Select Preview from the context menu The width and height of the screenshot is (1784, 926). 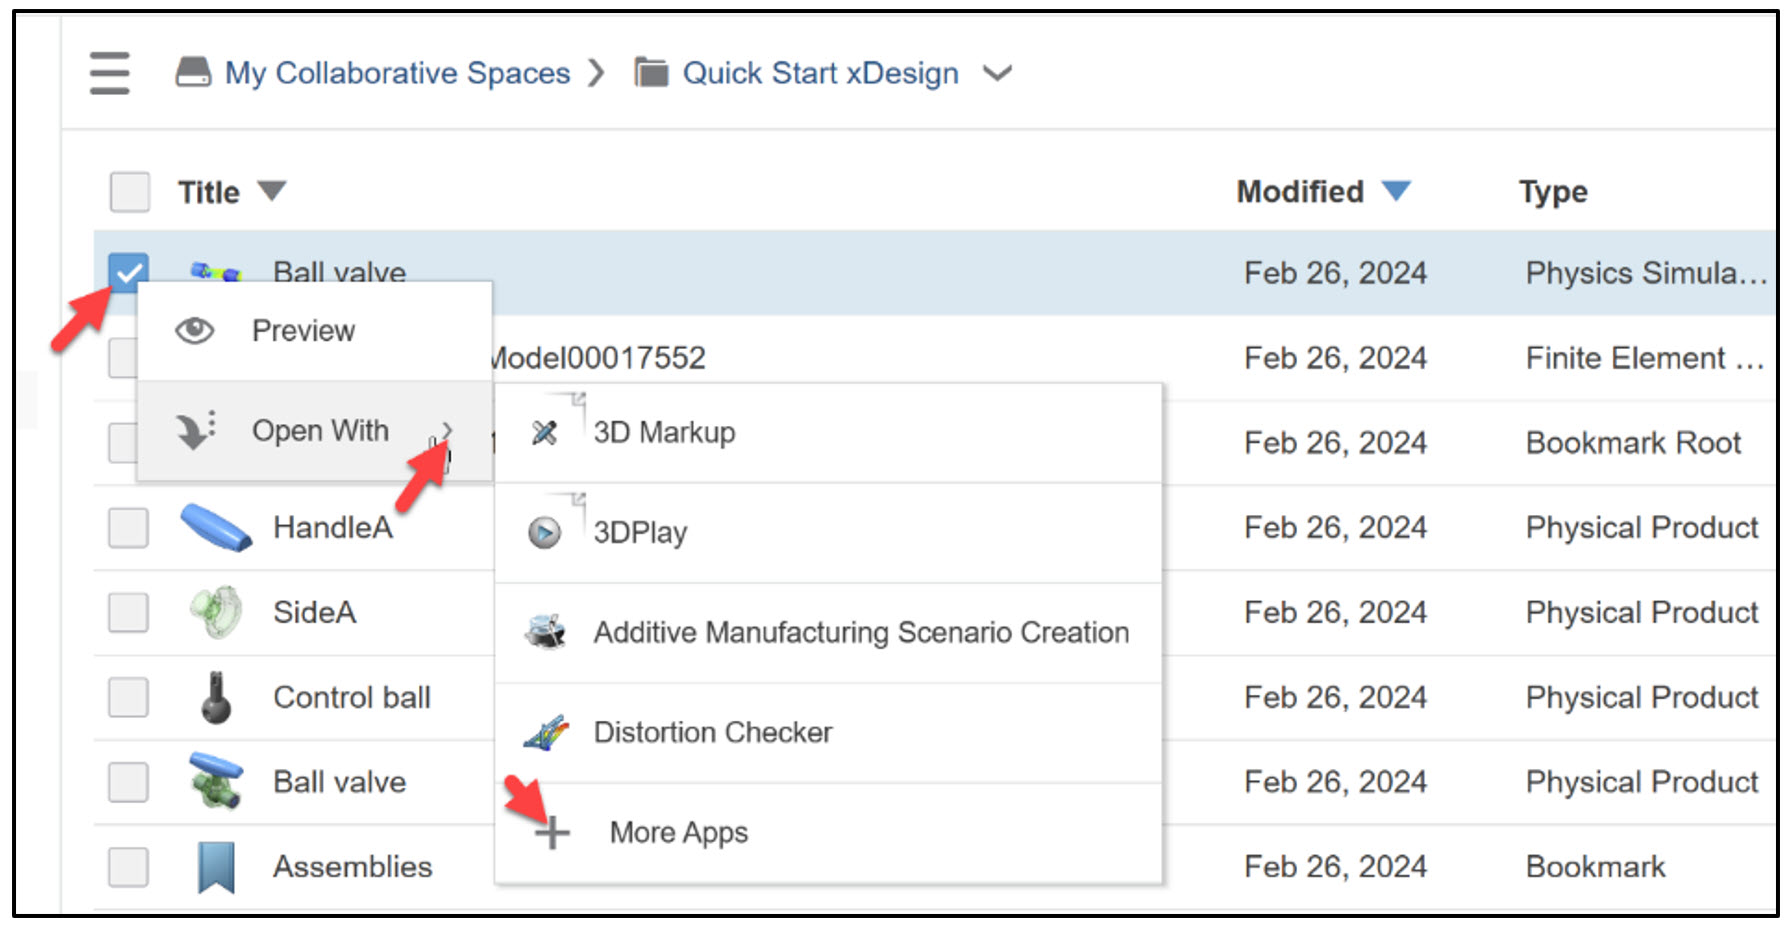coord(303,330)
